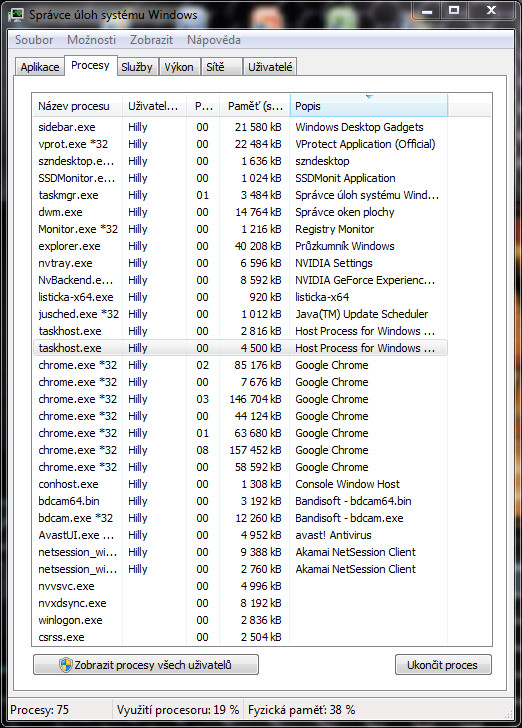Select the listicka-x64.exe process

tap(240, 297)
